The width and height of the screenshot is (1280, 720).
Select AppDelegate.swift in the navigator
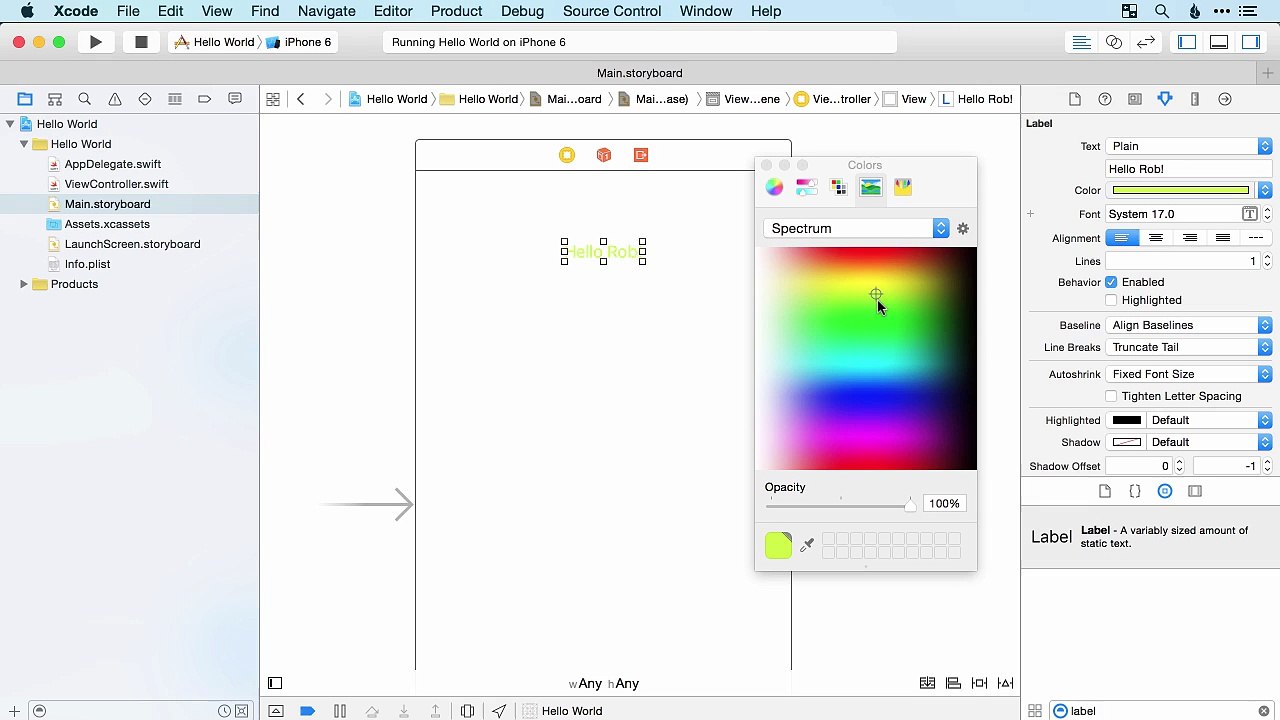click(112, 164)
